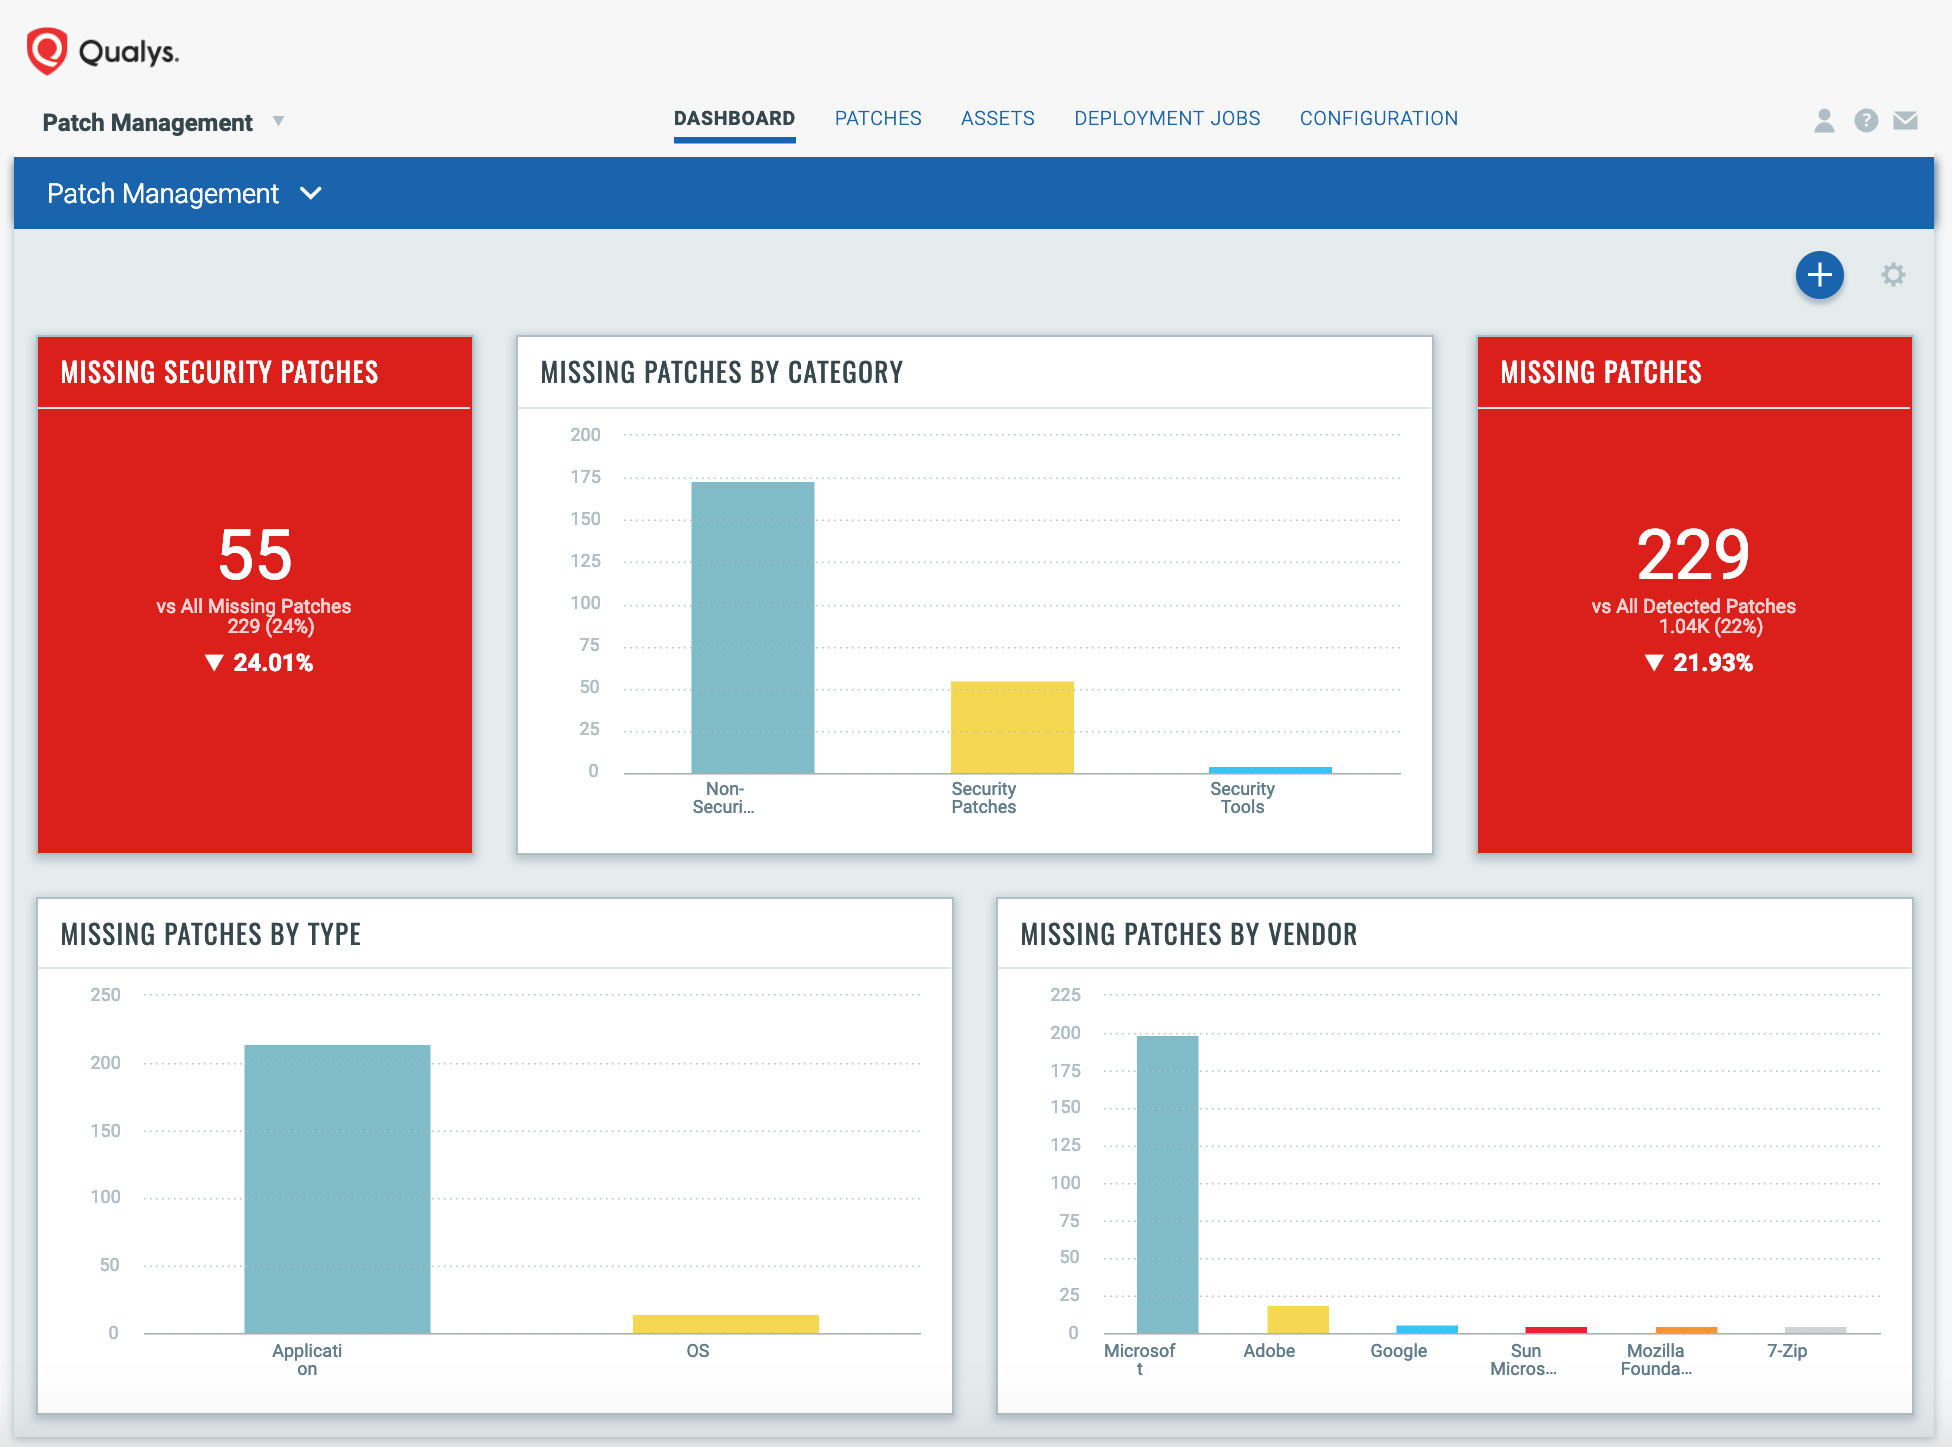
Task: Expand the blue bar dashboard chevron
Action: (311, 193)
